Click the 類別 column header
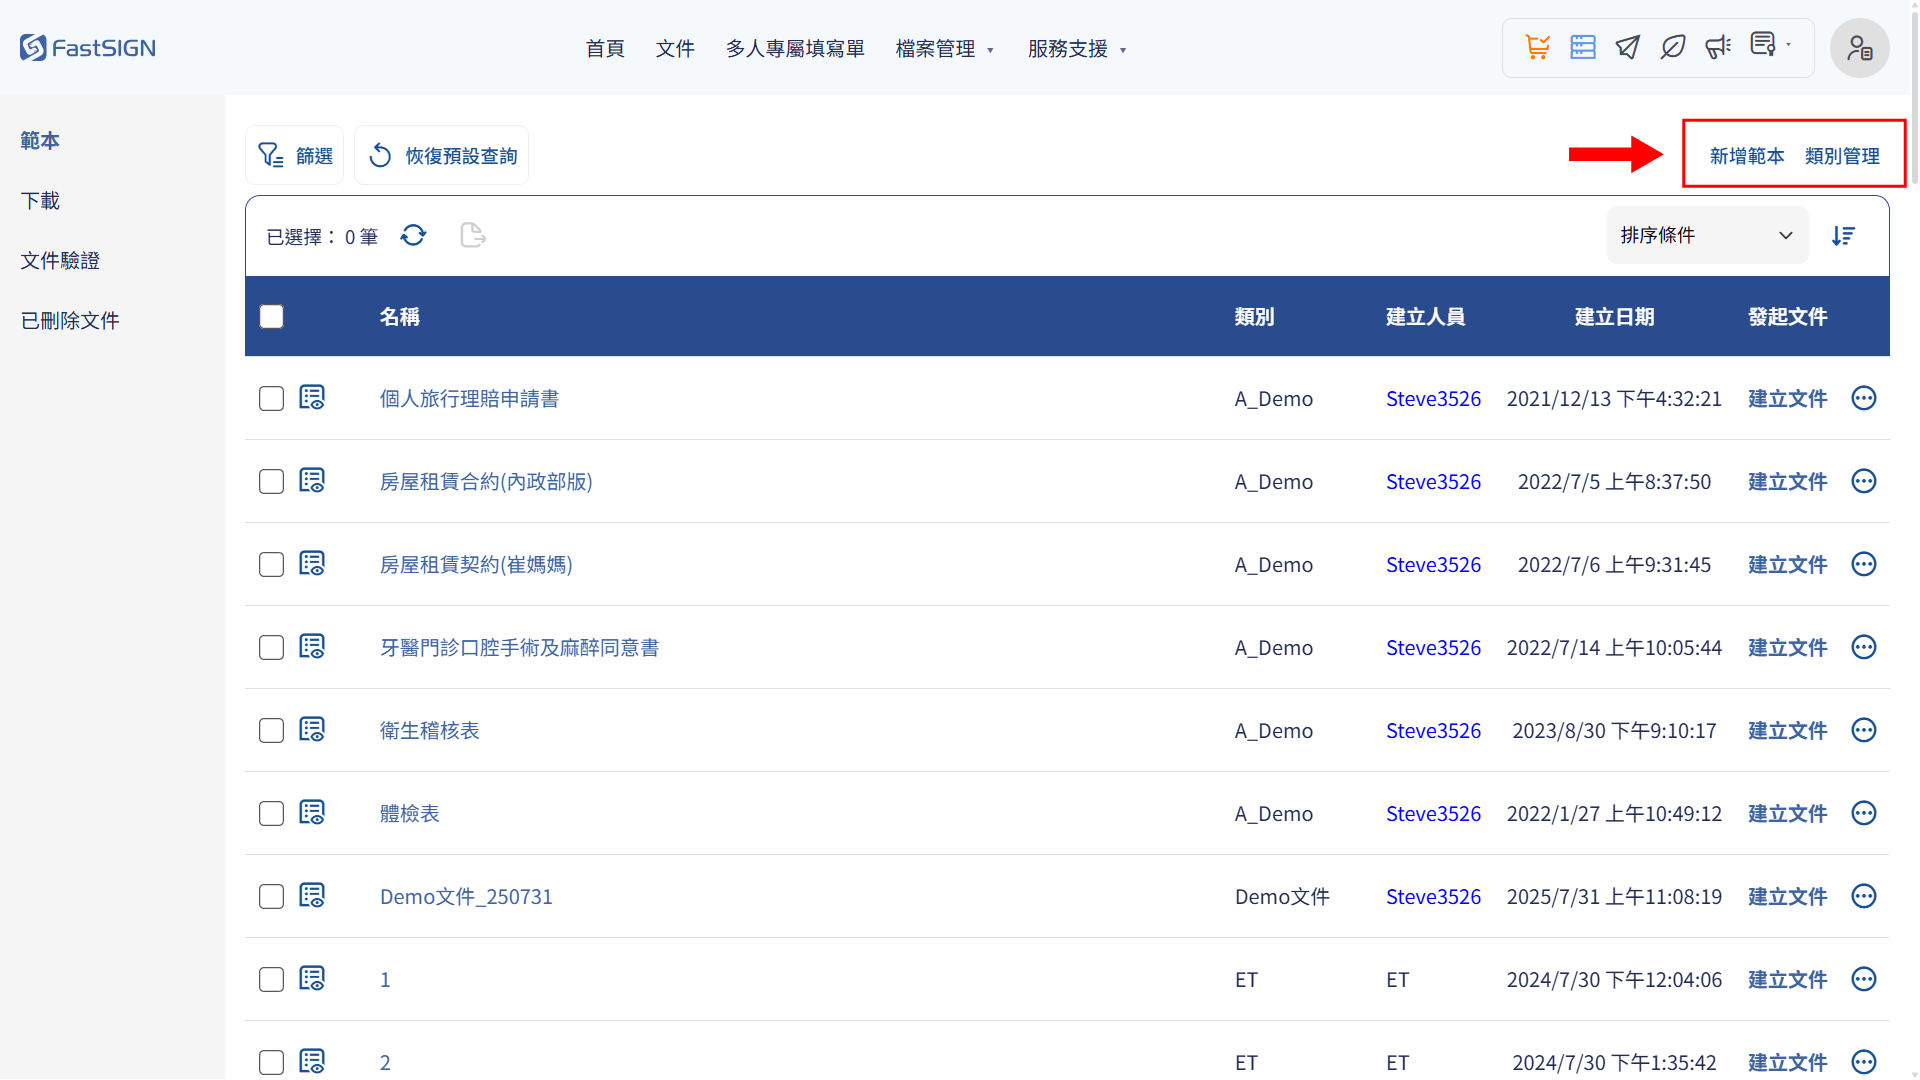The image size is (1920, 1080). 1254,316
